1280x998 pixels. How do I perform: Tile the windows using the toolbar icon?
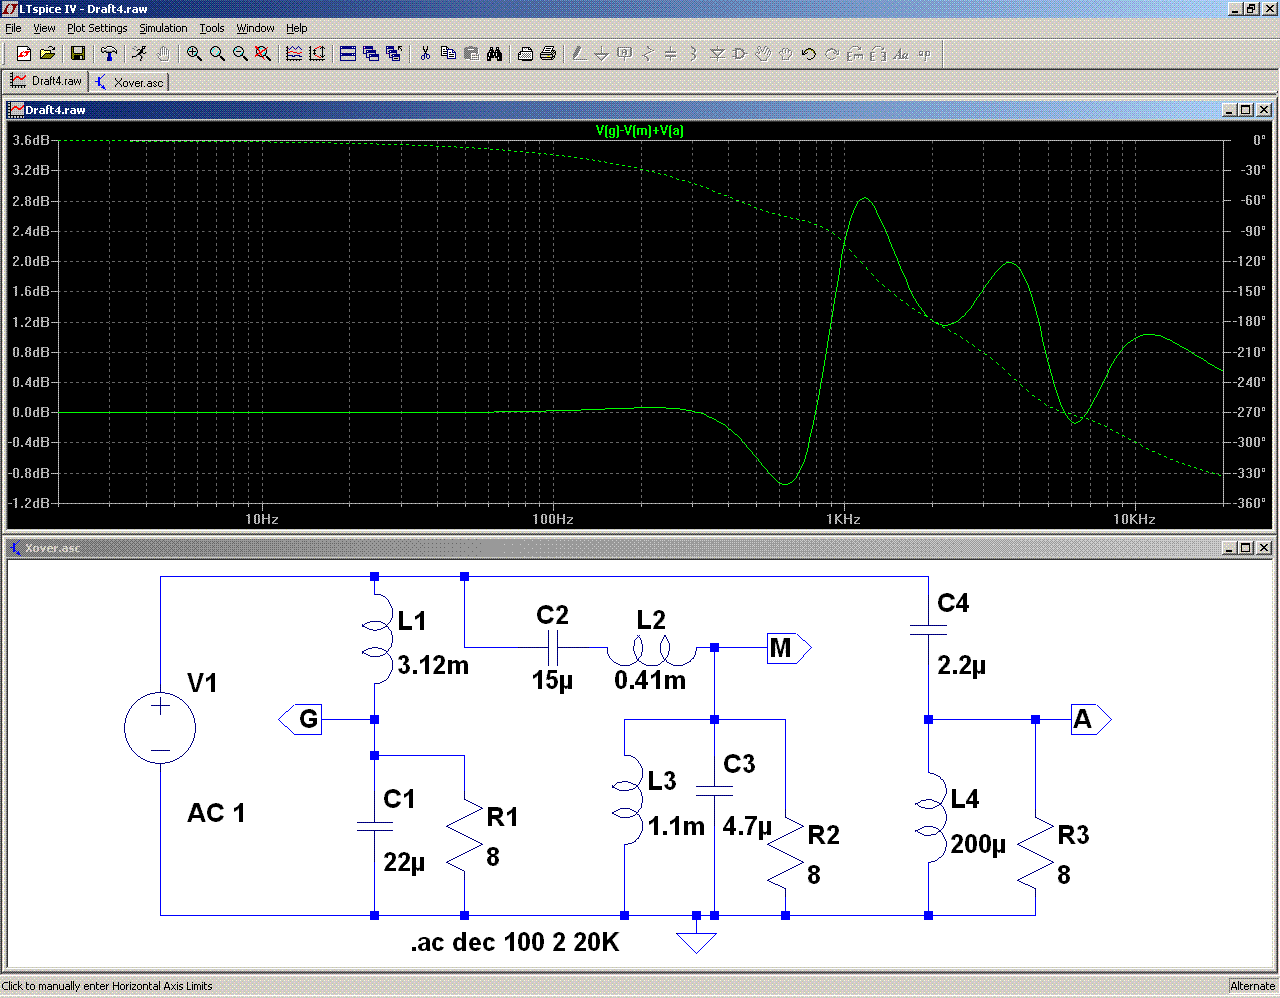pos(348,54)
